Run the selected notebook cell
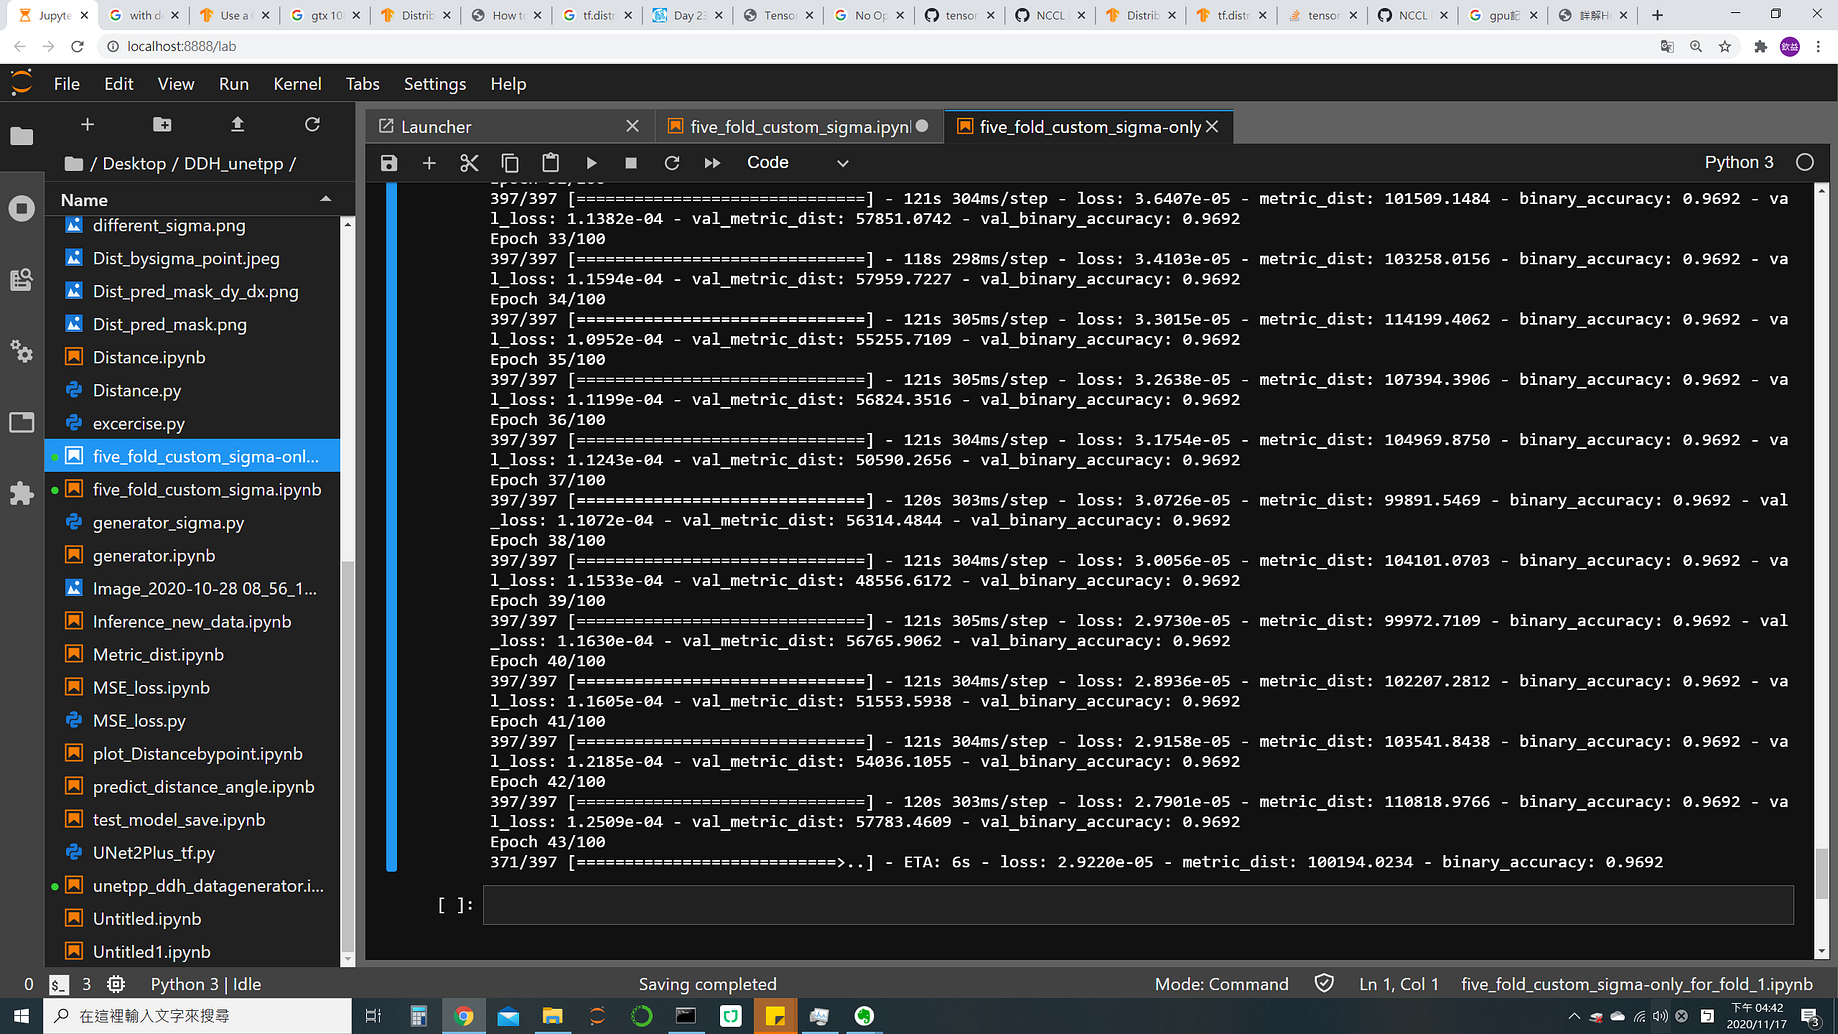 591,162
